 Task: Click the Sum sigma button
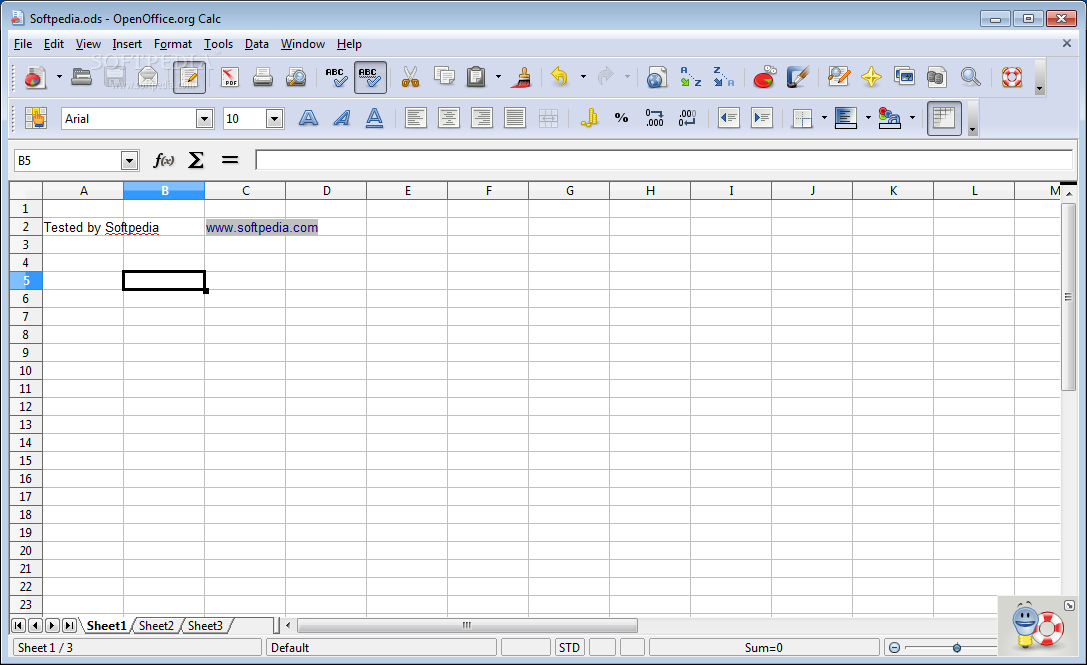pyautogui.click(x=196, y=161)
